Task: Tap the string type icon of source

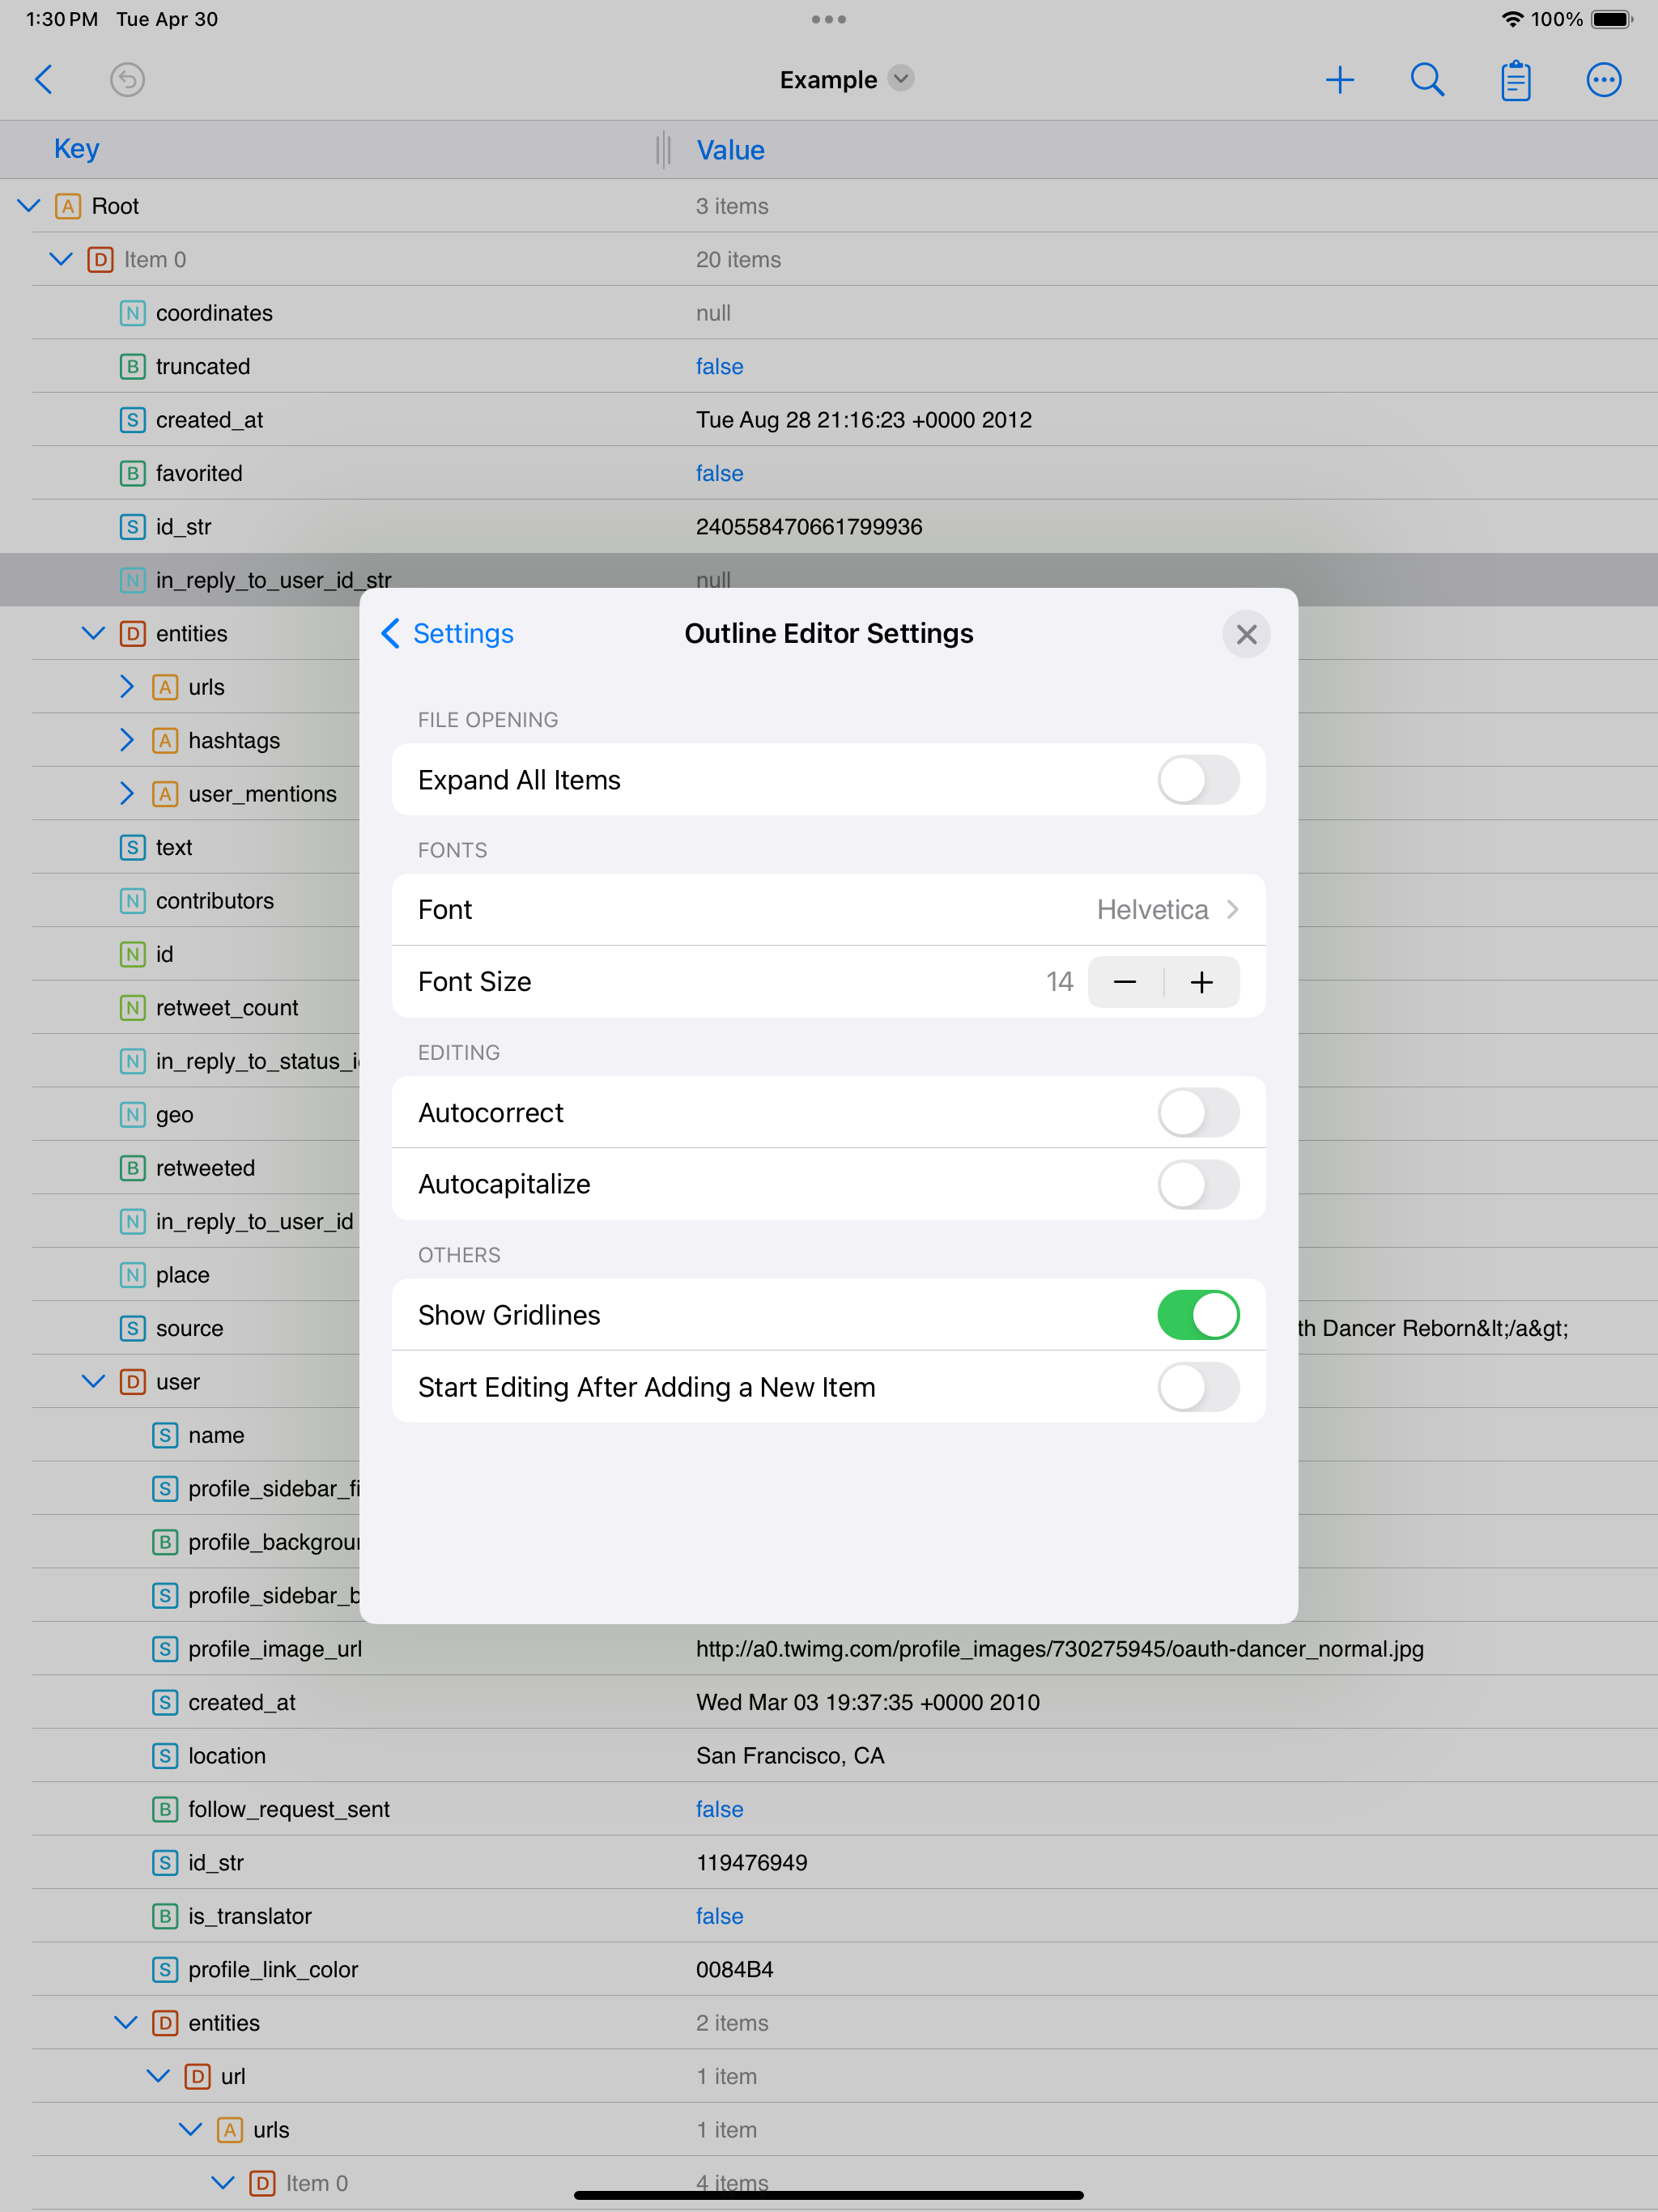Action: pyautogui.click(x=132, y=1328)
